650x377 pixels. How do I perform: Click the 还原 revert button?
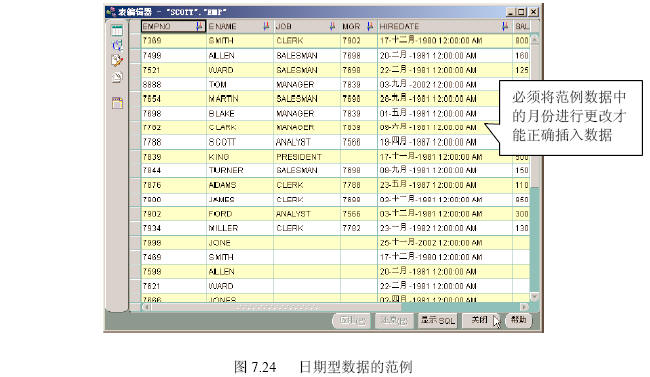click(394, 321)
